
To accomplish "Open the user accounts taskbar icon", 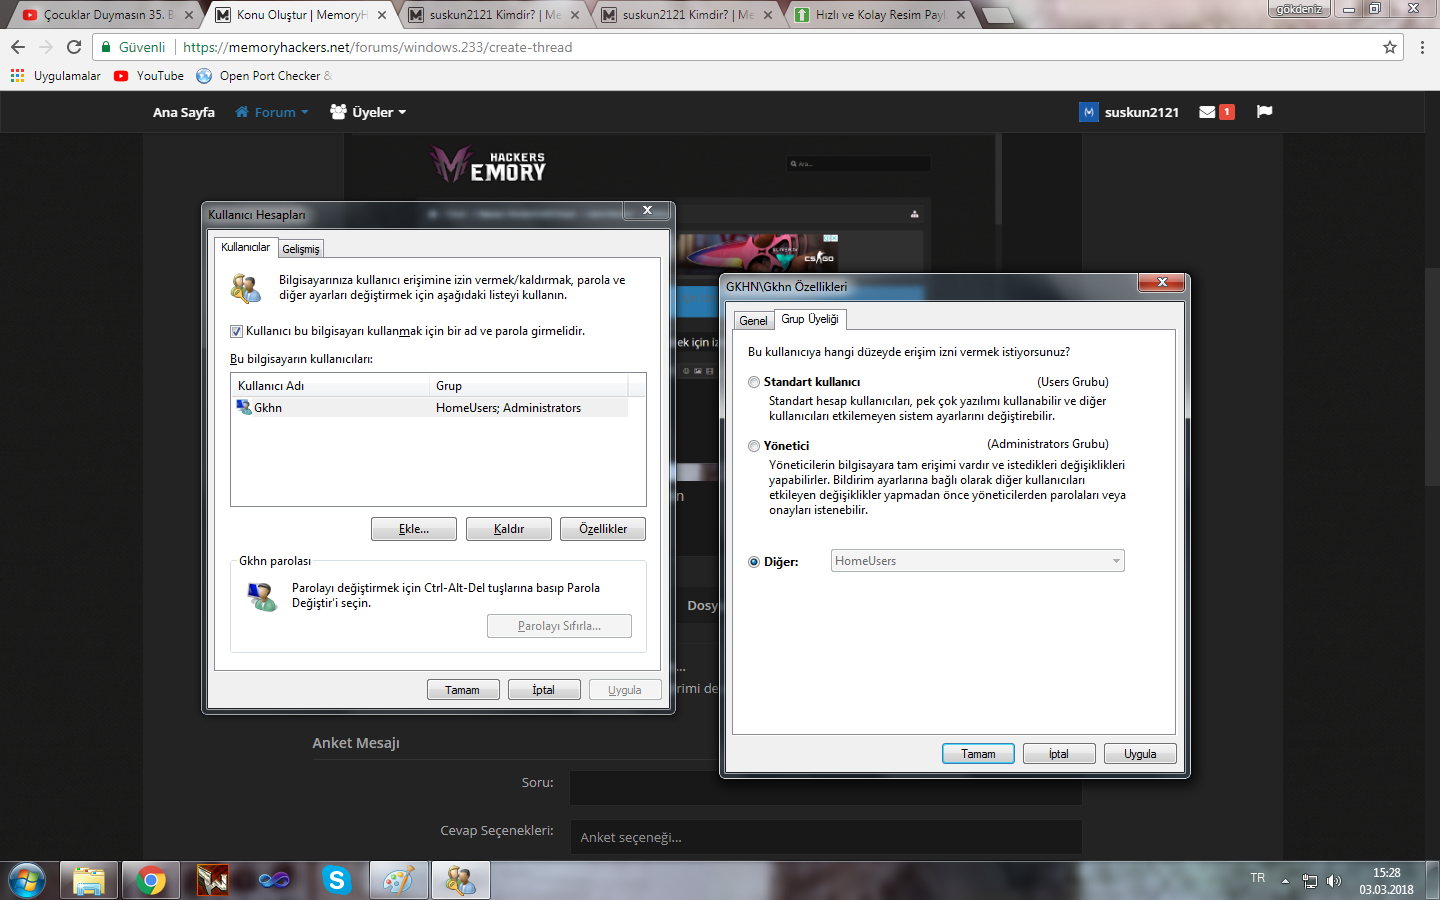I will pyautogui.click(x=461, y=880).
